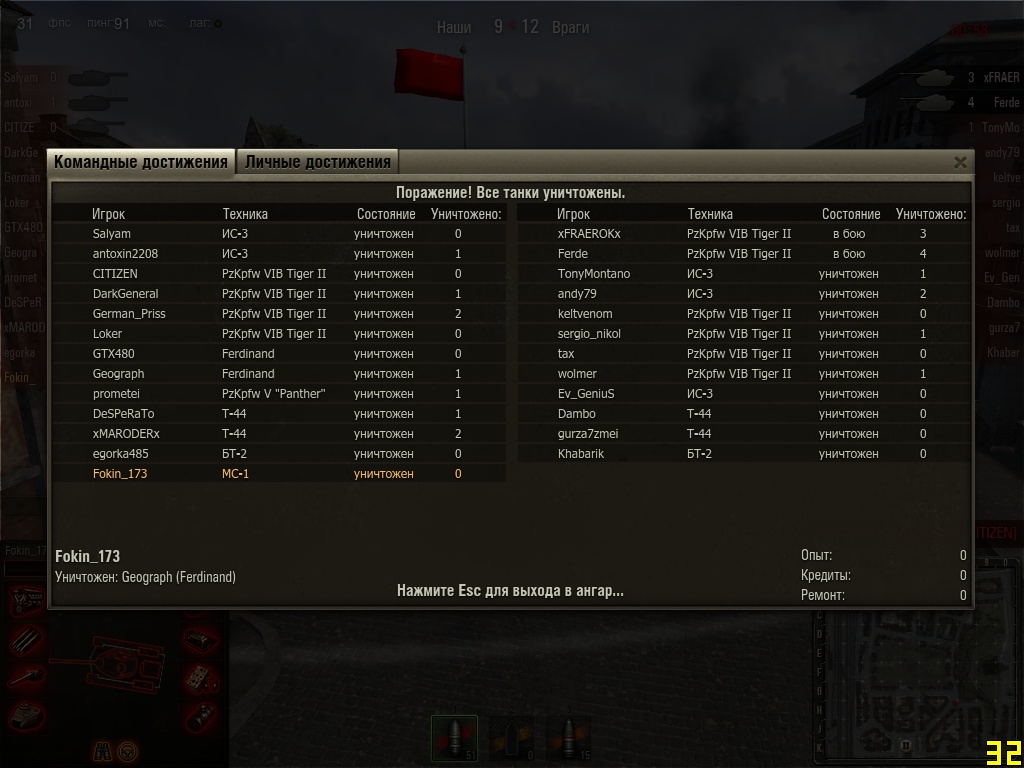This screenshot has width=1024, height=768.
Task: Select the empty second shell slot
Action: pyautogui.click(x=511, y=739)
